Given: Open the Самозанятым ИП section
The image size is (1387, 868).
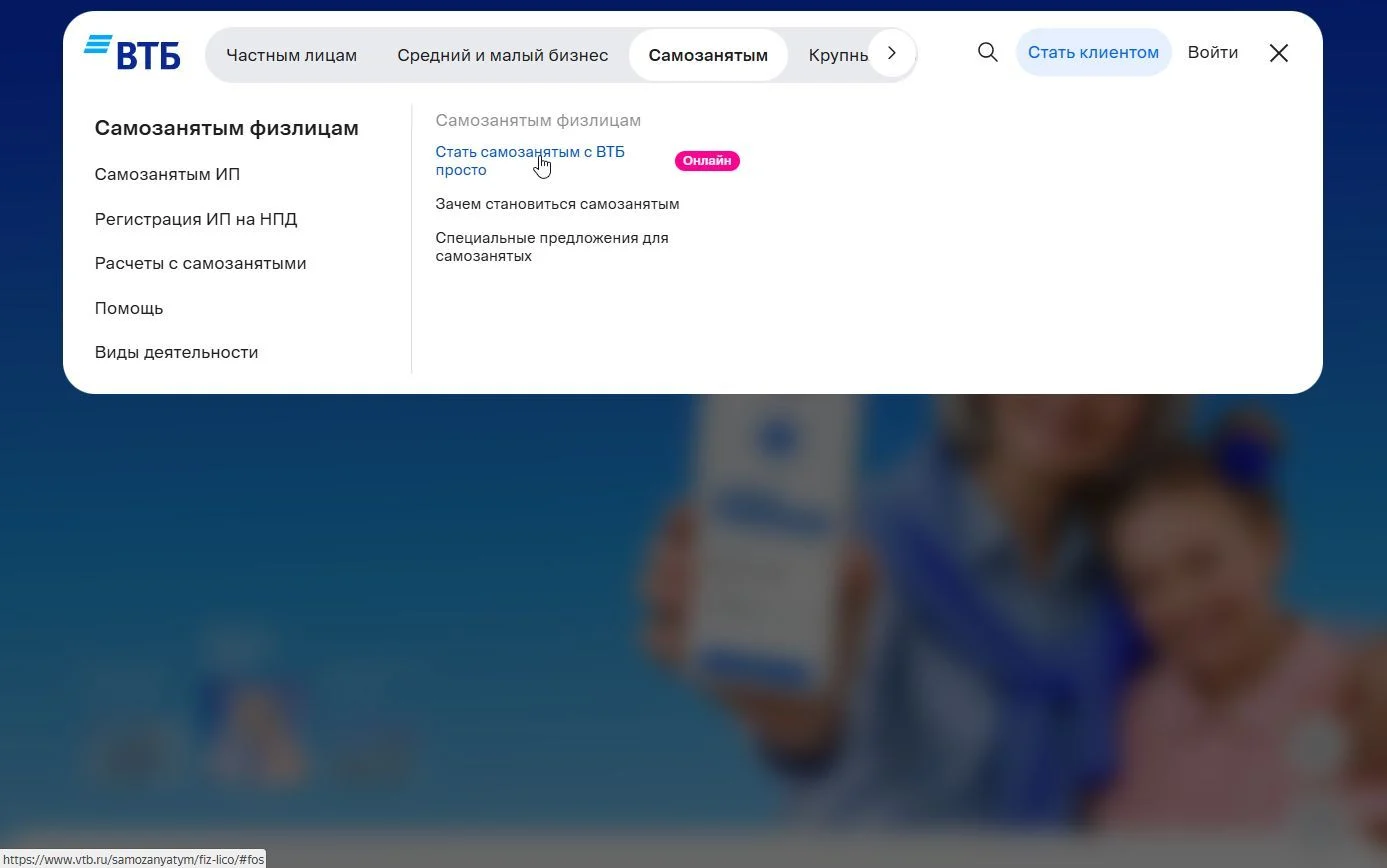Looking at the screenshot, I should point(167,174).
